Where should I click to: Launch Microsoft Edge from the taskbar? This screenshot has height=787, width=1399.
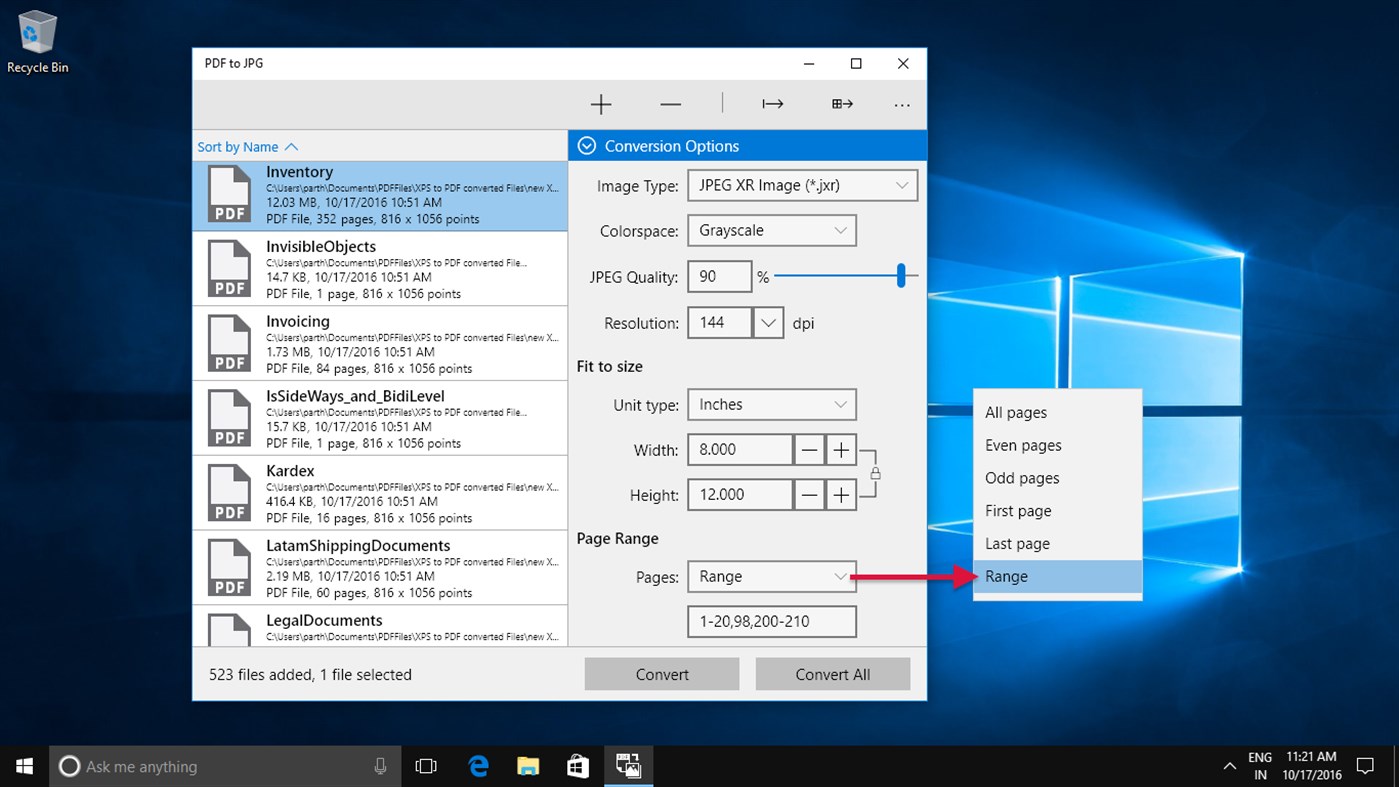[479, 766]
